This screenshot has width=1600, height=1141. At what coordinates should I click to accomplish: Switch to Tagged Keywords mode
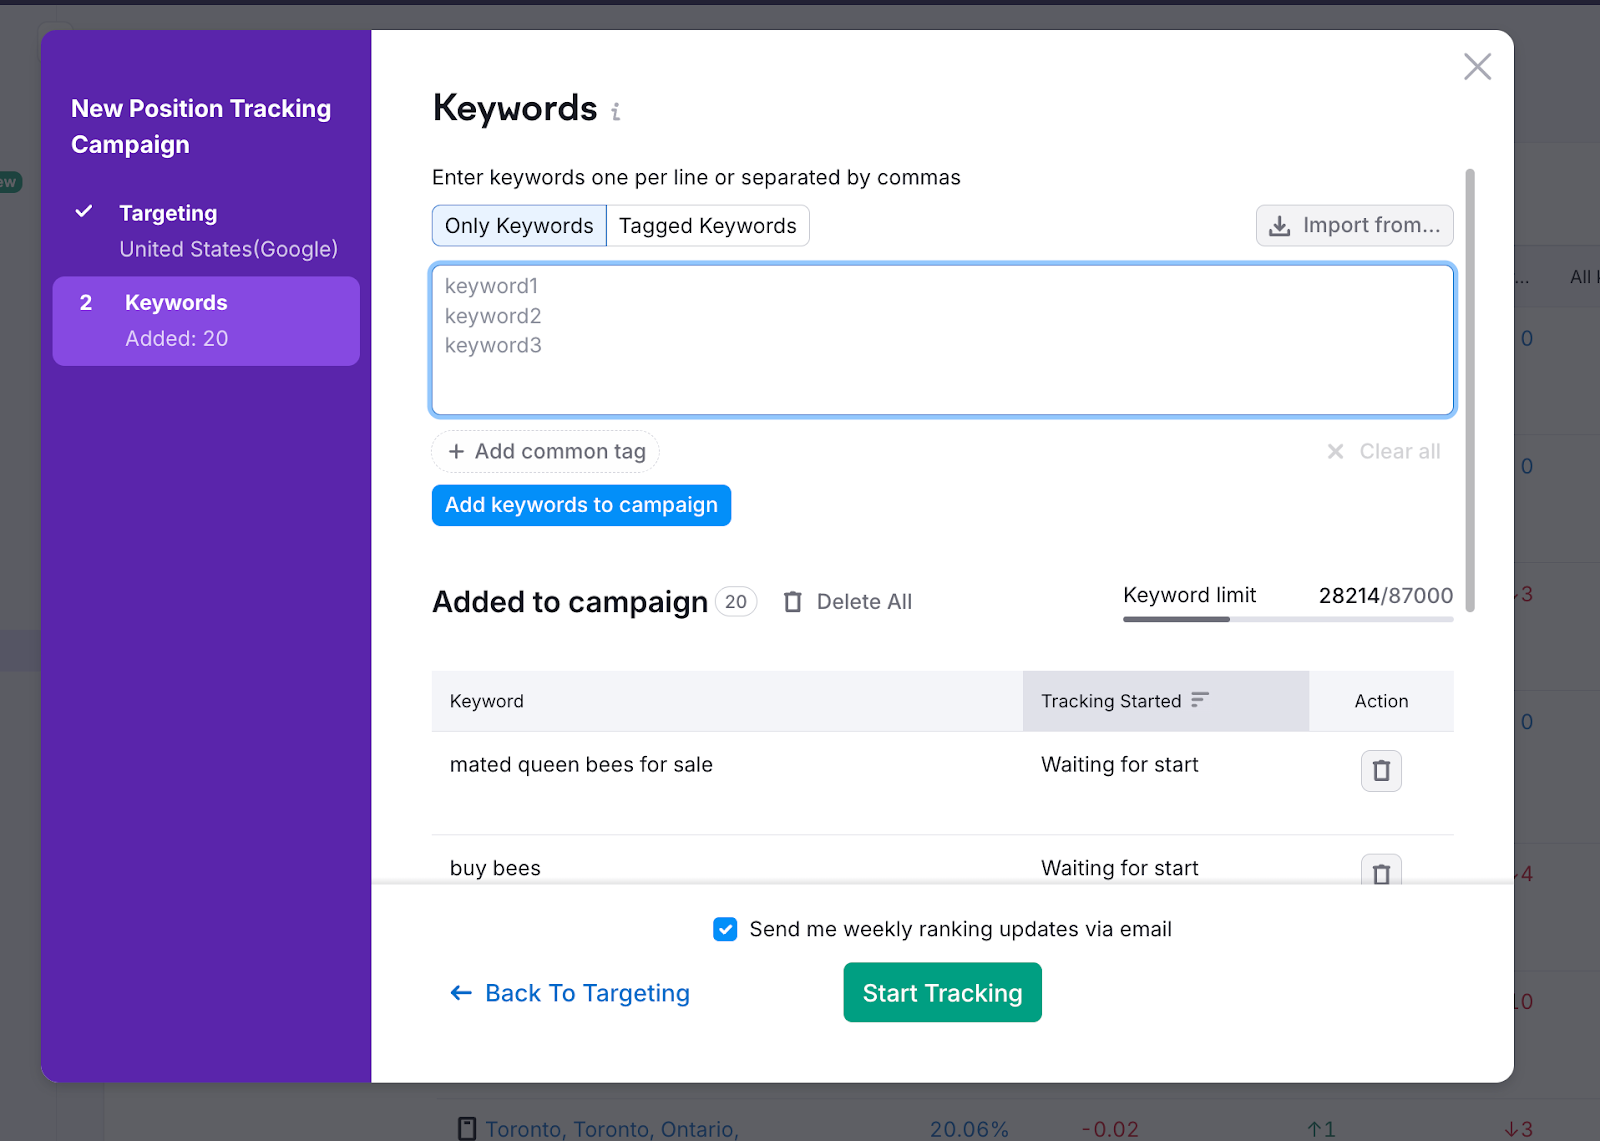(707, 226)
